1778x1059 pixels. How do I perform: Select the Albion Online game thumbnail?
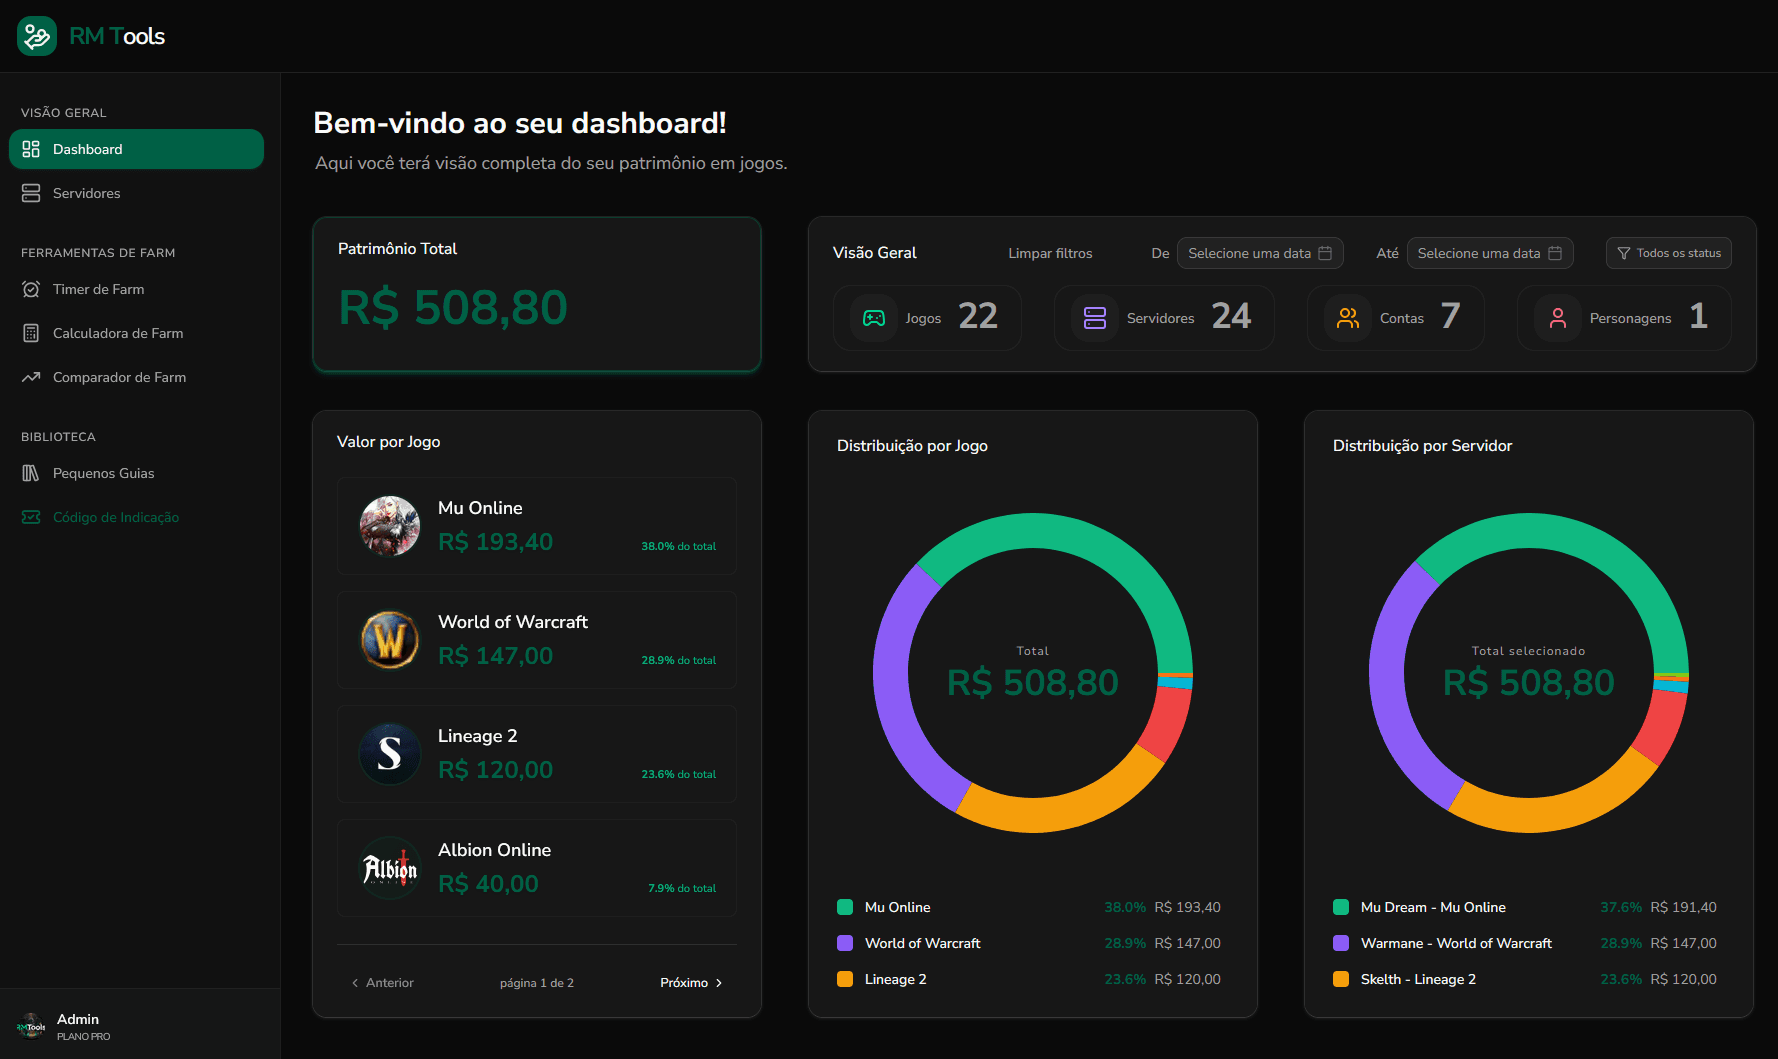[390, 868]
